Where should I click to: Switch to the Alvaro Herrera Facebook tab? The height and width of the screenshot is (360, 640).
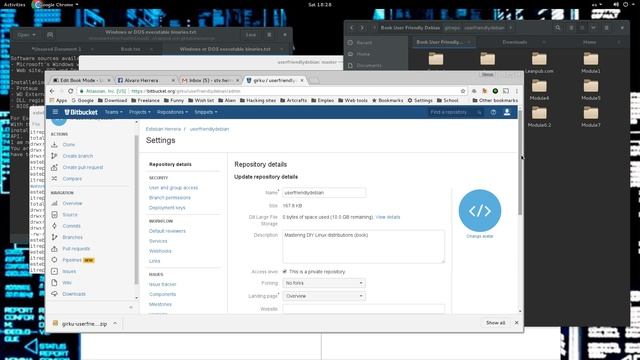tap(144, 80)
